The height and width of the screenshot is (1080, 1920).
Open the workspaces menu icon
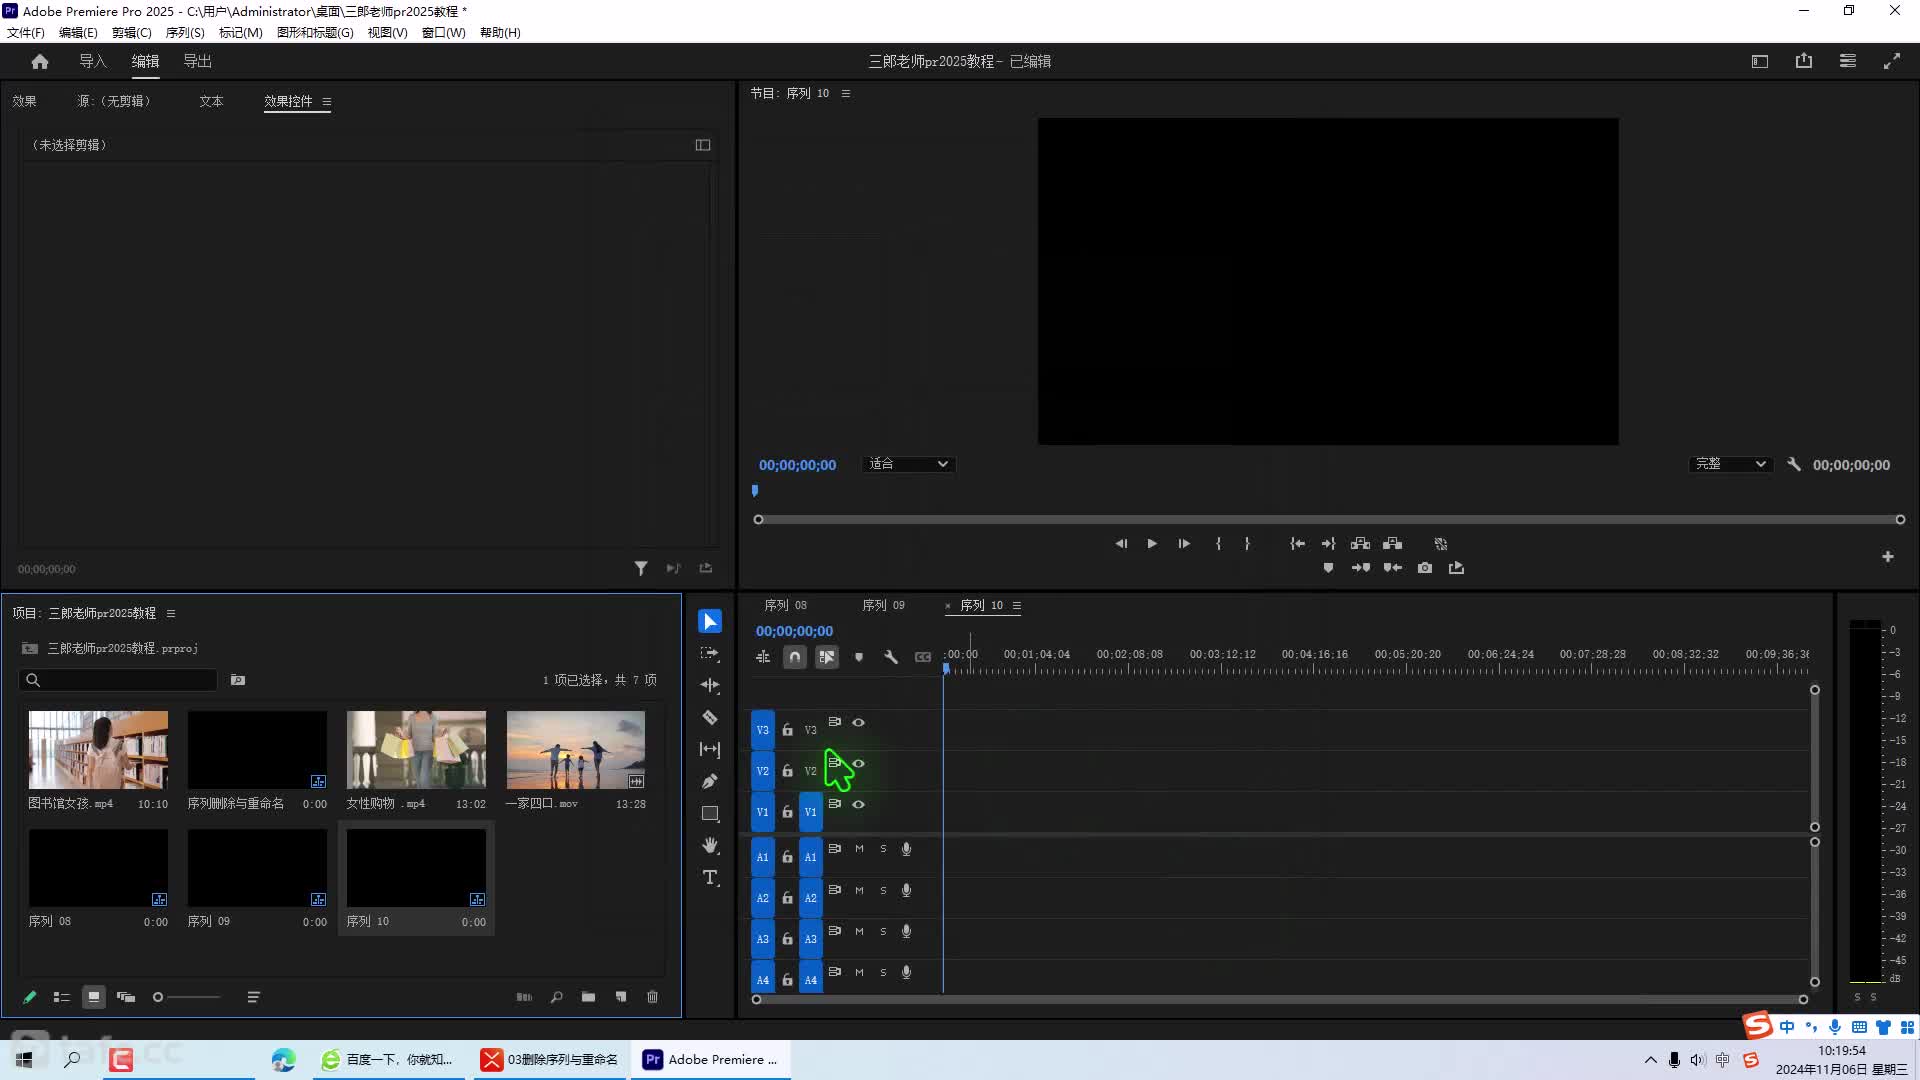[1847, 61]
